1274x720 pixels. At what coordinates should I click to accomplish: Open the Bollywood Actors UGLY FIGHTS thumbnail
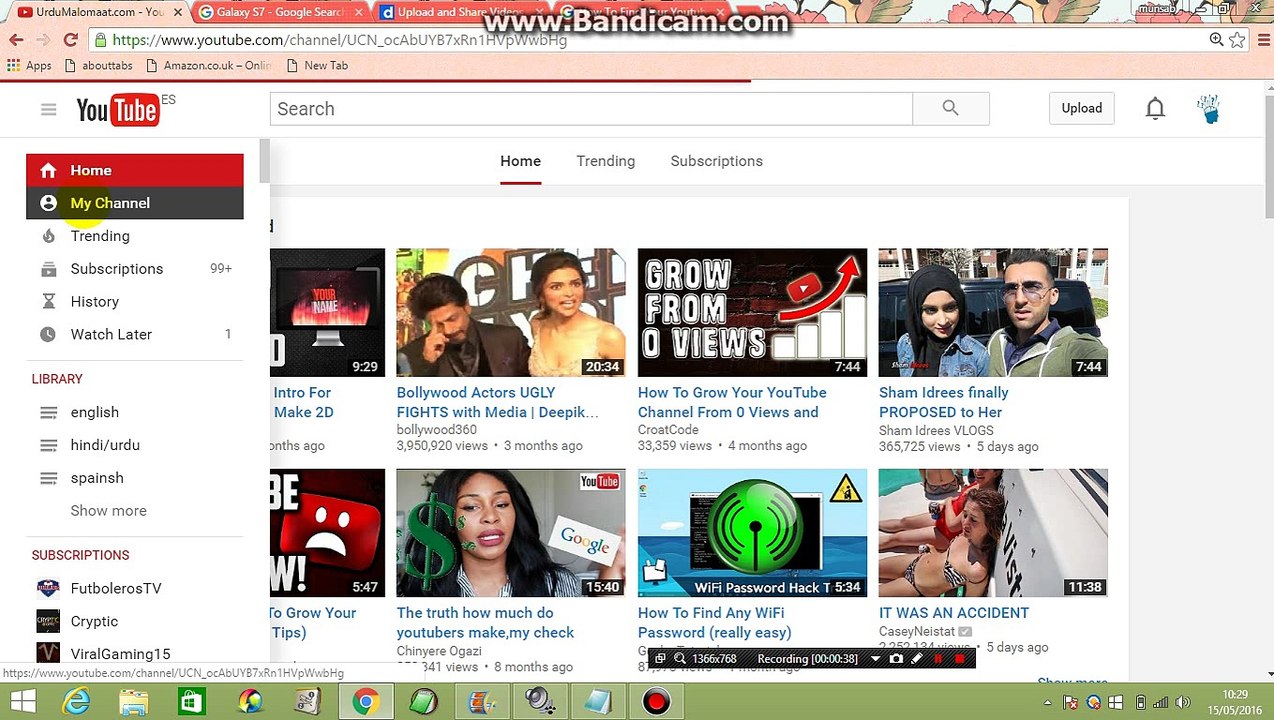pos(511,313)
